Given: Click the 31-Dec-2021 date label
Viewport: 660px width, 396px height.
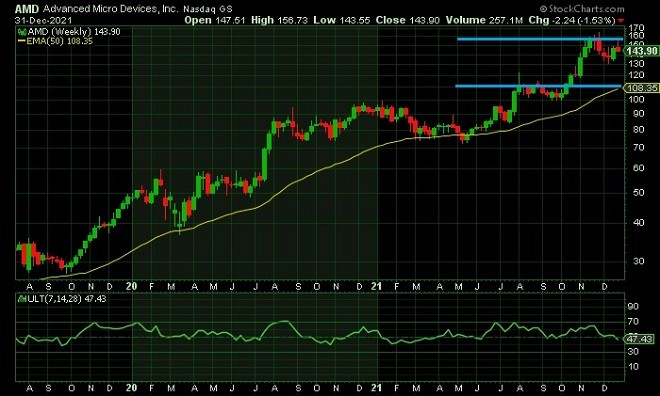Looking at the screenshot, I should tap(43, 20).
